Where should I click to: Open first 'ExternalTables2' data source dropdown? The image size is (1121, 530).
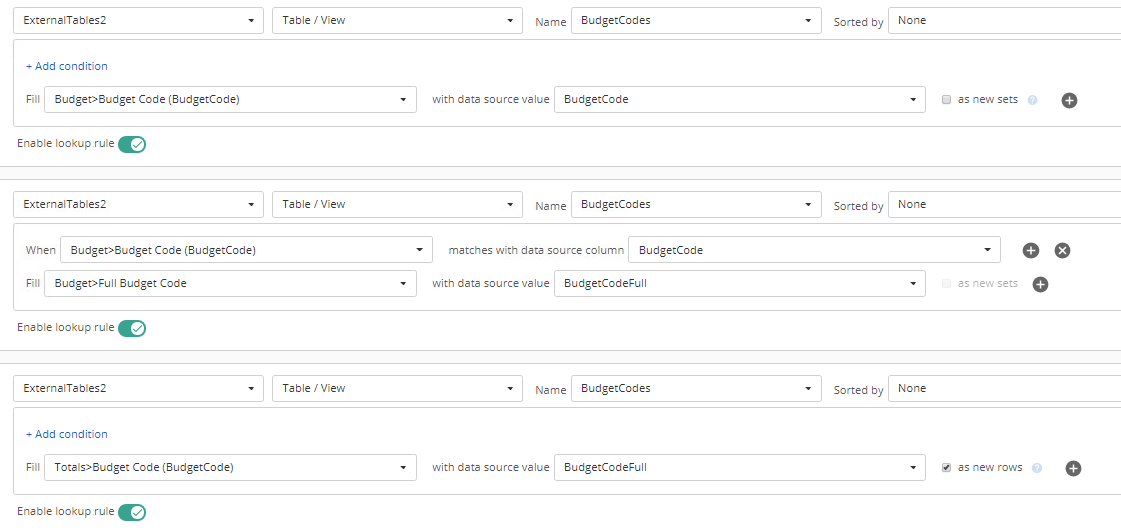click(x=139, y=21)
